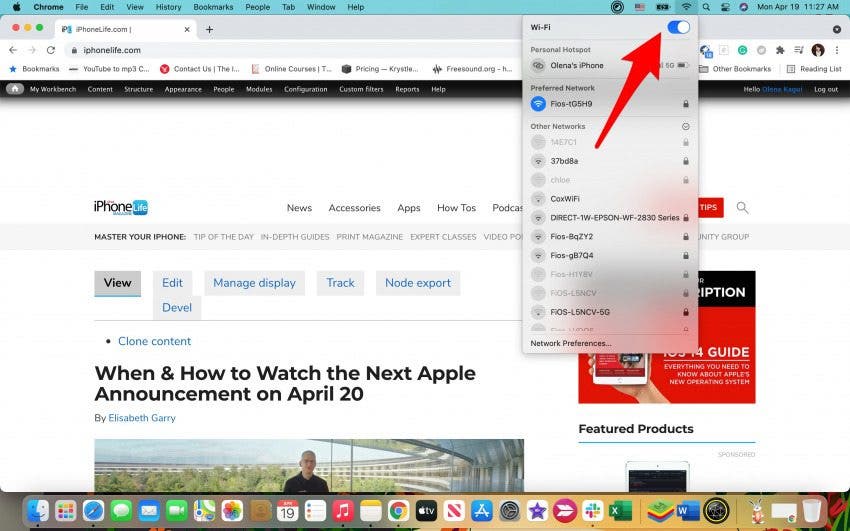
Task: Switch to the Edit tab
Action: point(172,283)
